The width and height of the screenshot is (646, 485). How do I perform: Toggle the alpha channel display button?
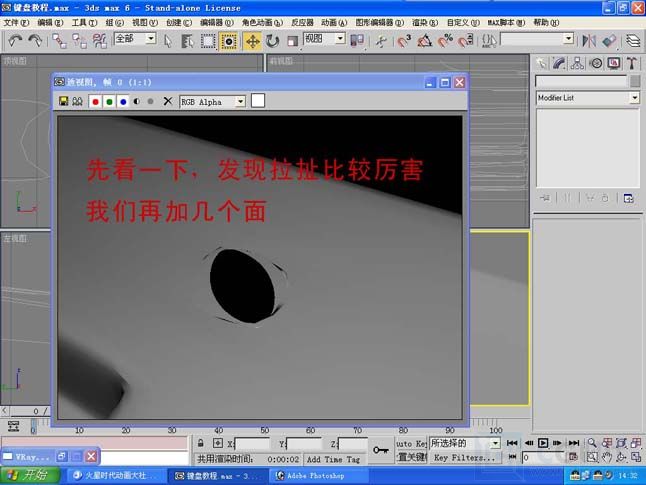[x=137, y=101]
